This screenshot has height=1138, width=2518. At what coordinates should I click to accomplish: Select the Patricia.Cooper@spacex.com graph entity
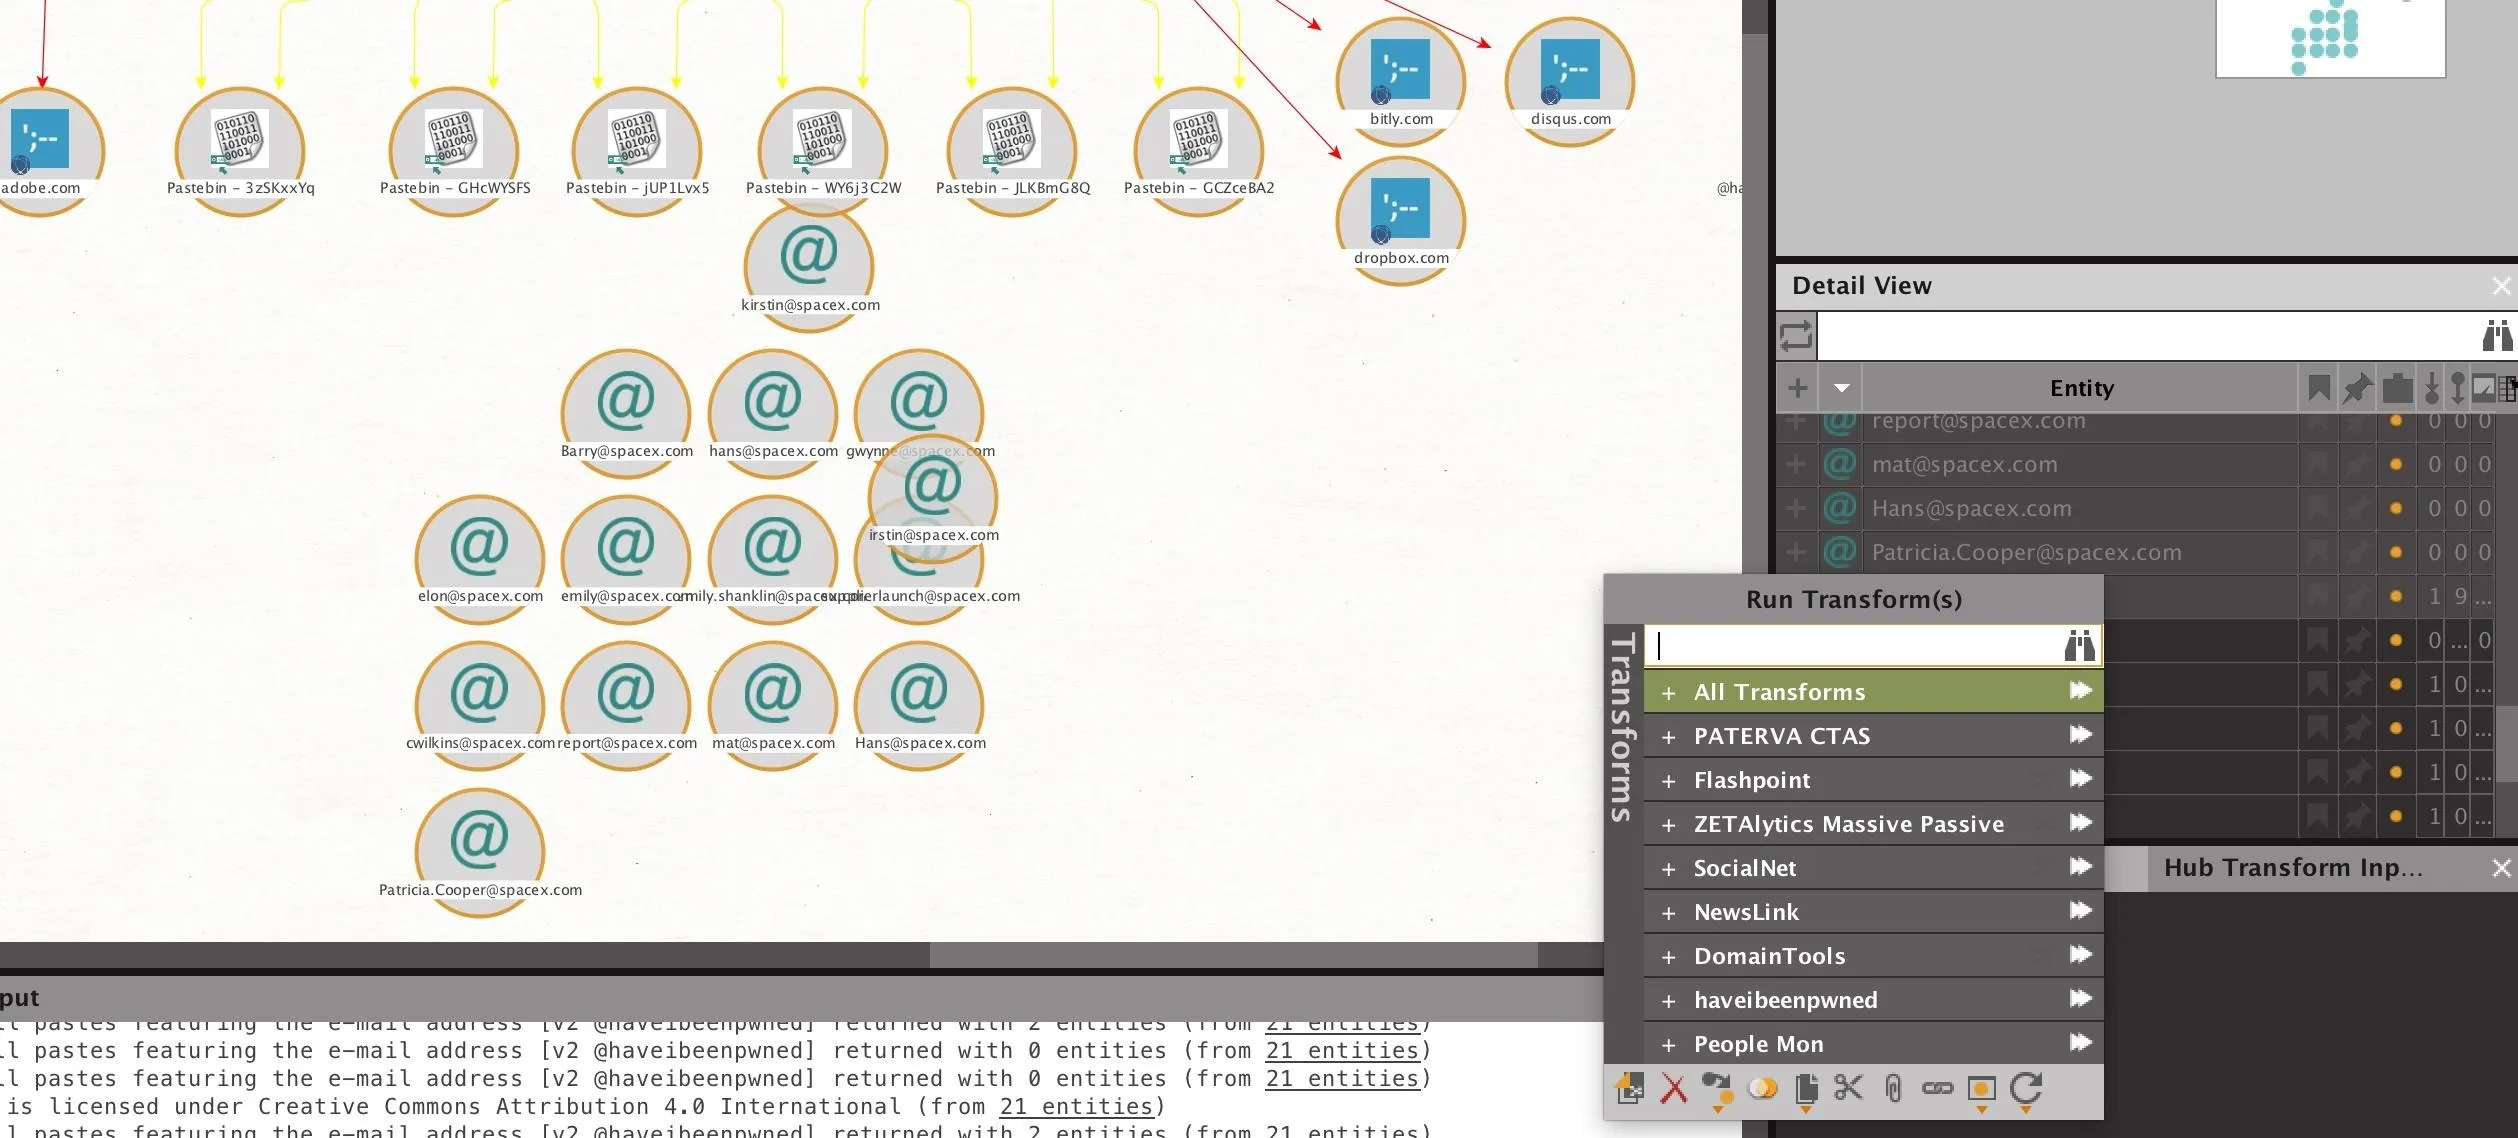[480, 852]
